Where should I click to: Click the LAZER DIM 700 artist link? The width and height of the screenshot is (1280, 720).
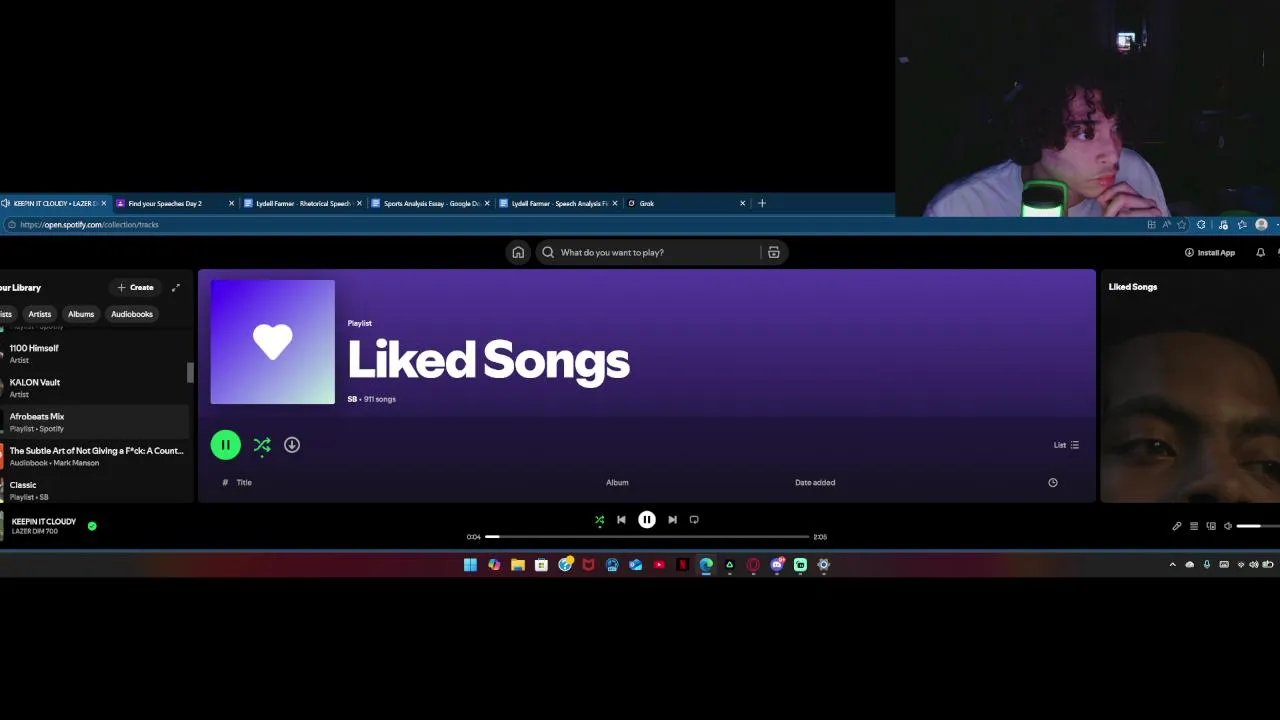click(x=35, y=531)
